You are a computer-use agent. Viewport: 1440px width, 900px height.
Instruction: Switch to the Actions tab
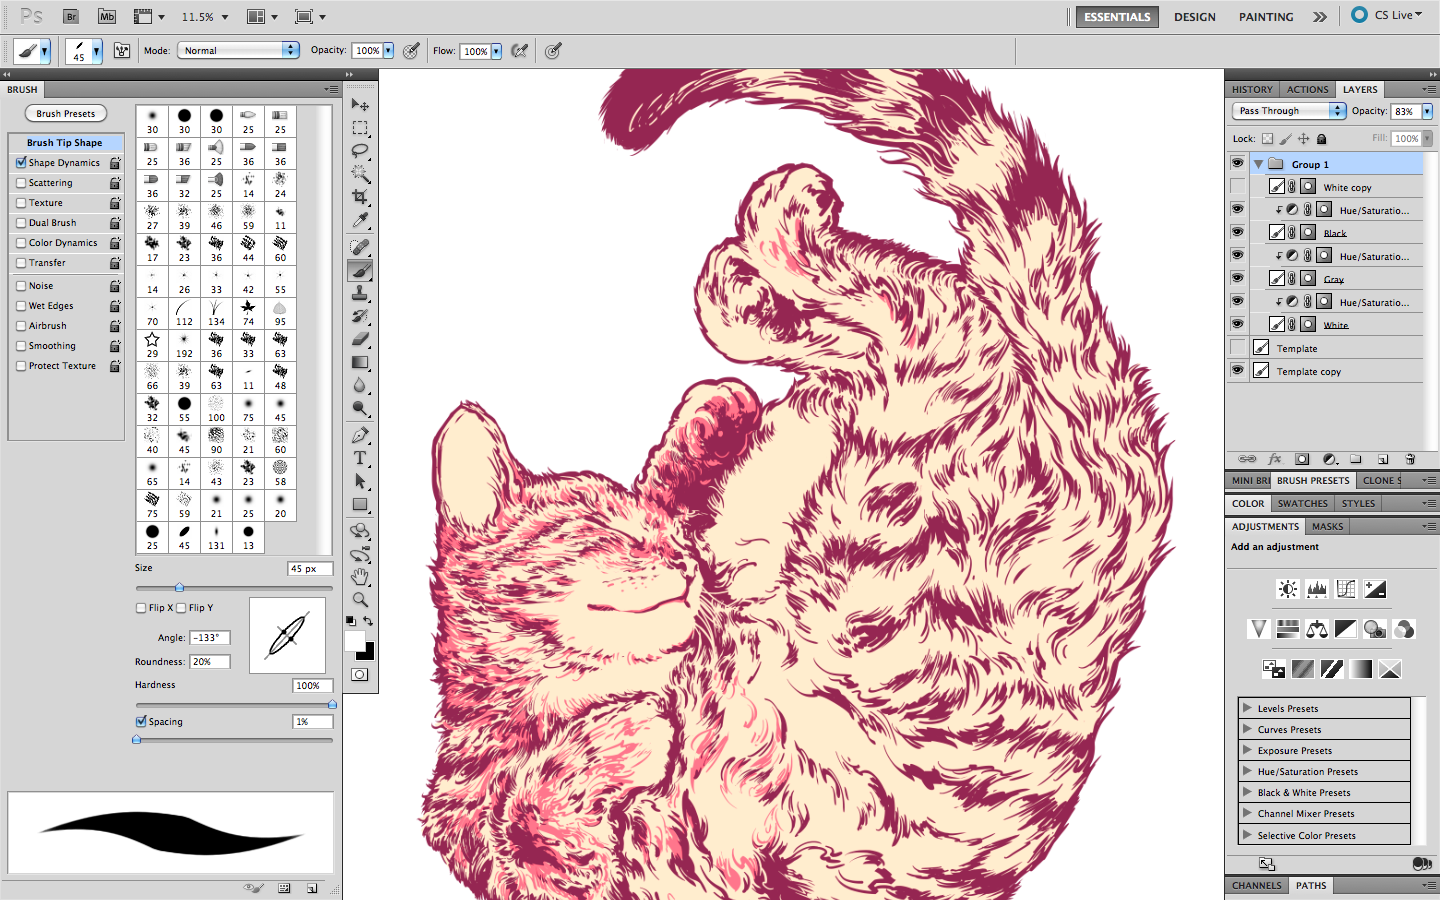(x=1307, y=89)
